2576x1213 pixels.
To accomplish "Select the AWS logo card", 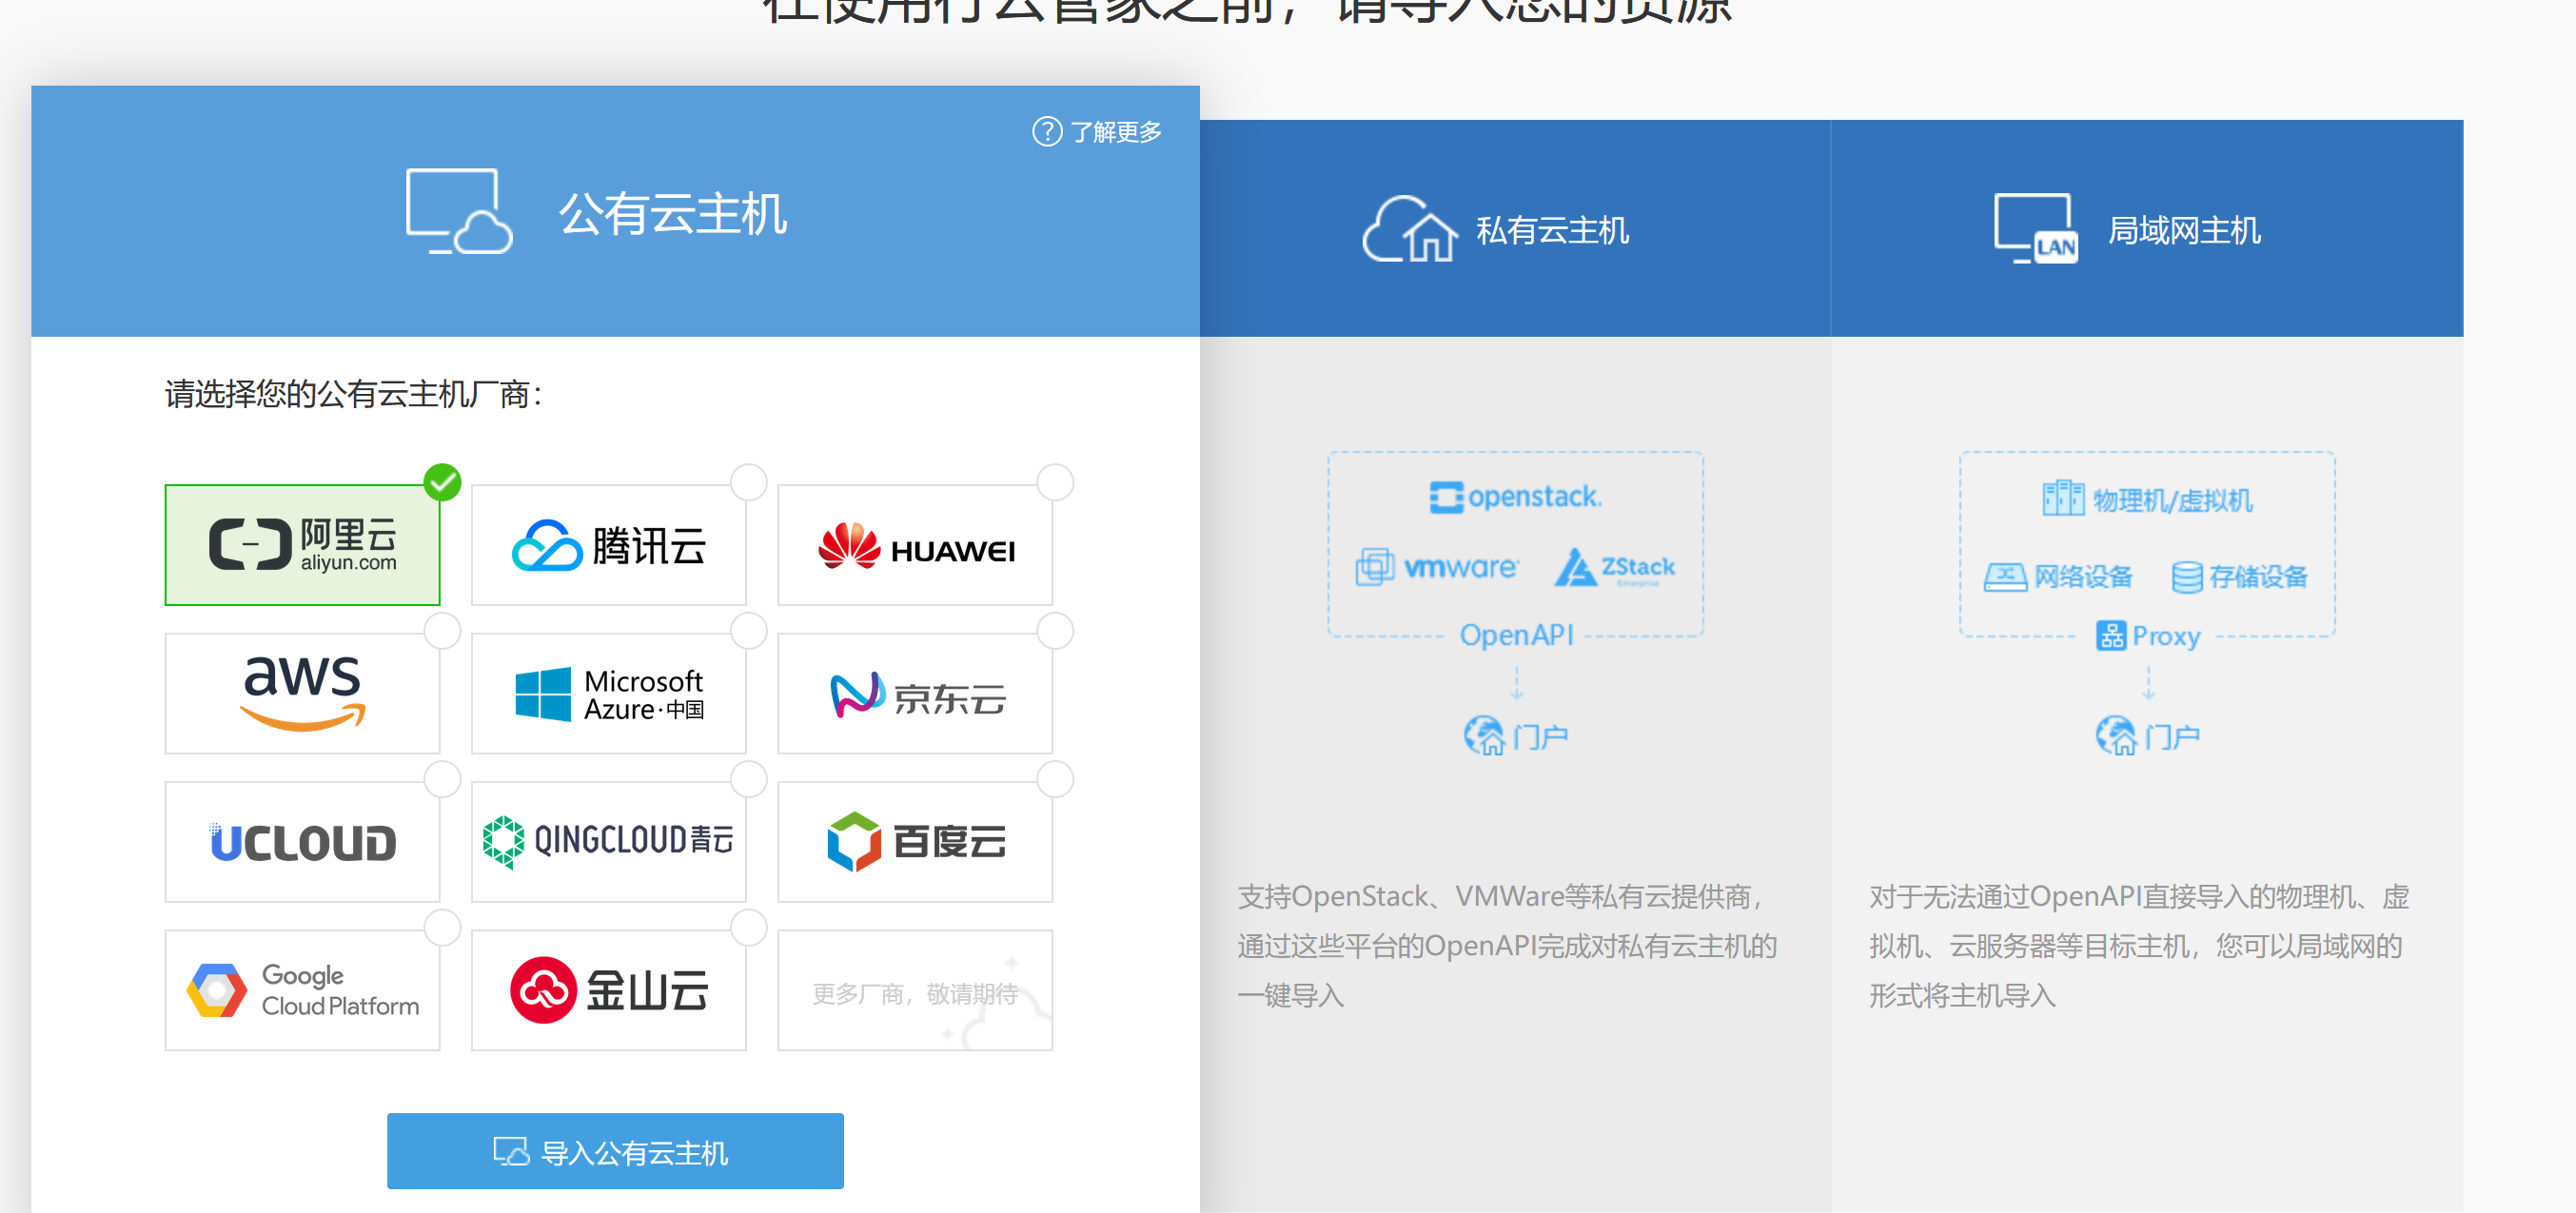I will click(x=302, y=693).
